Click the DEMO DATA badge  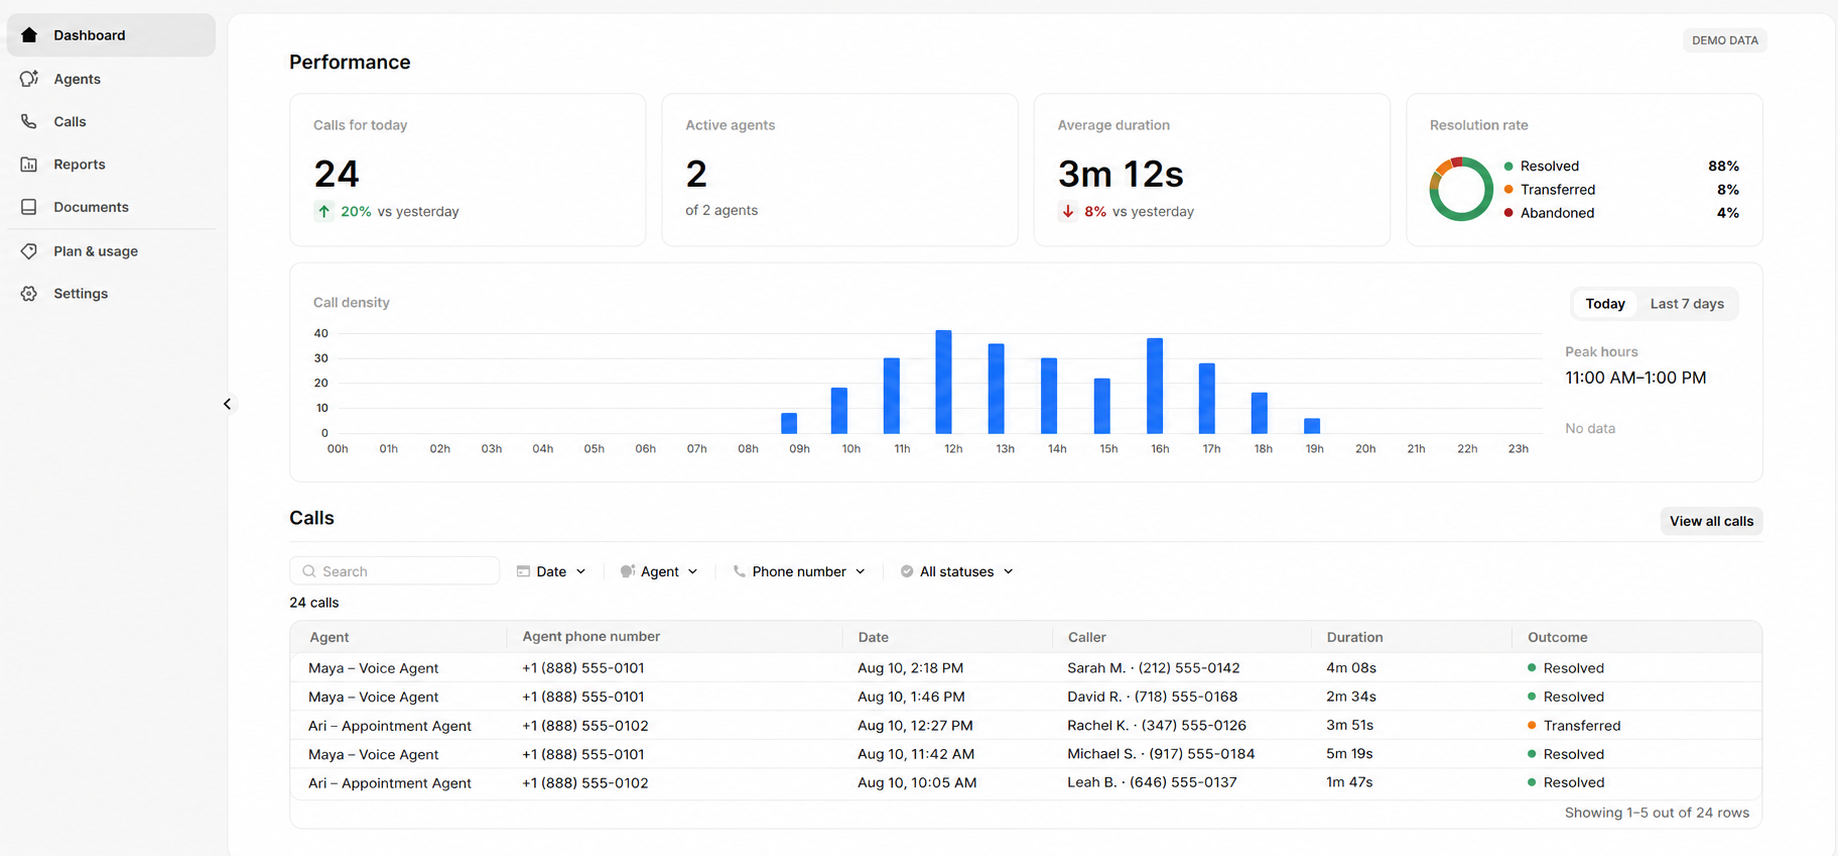1725,41
